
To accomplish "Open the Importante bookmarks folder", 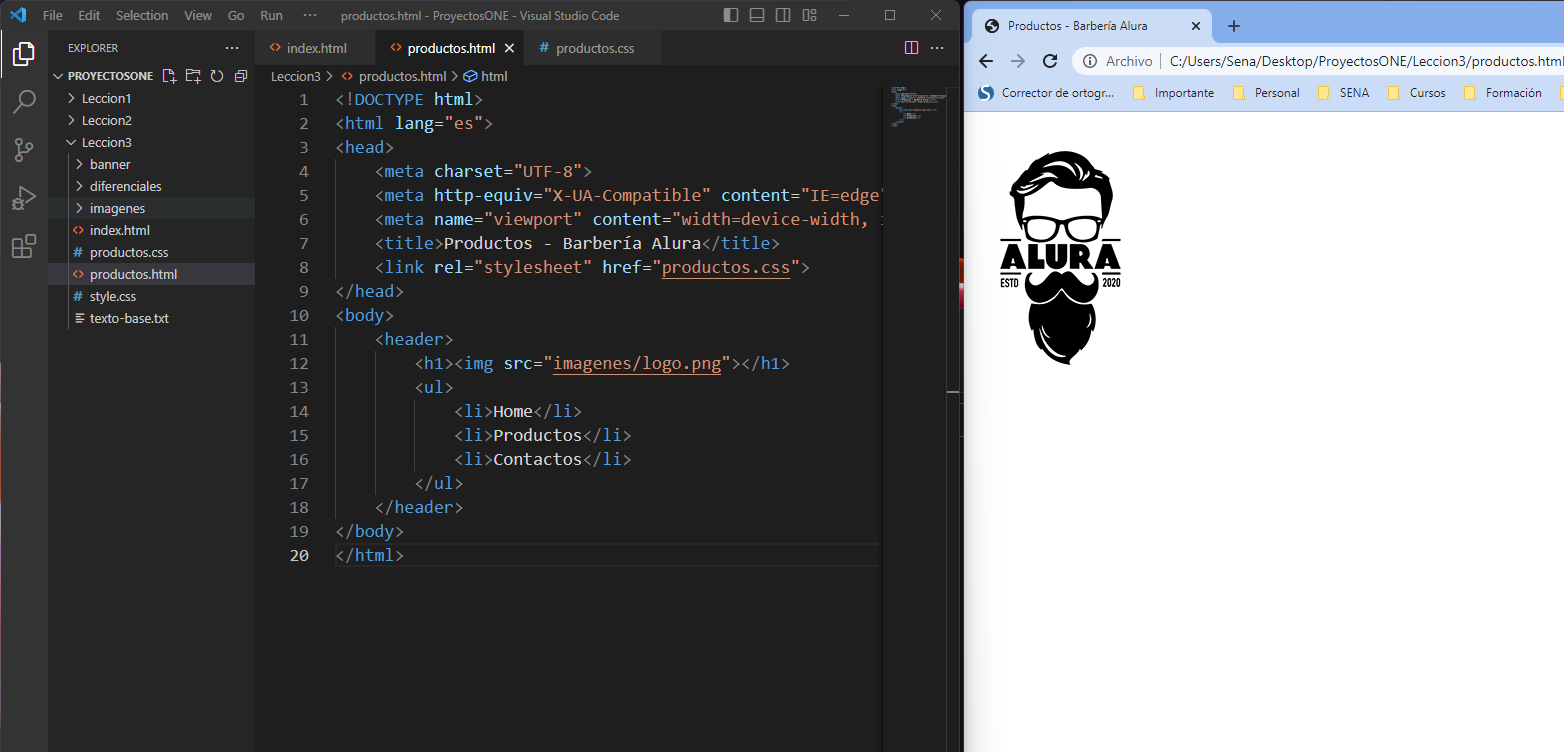I will pyautogui.click(x=1173, y=93).
